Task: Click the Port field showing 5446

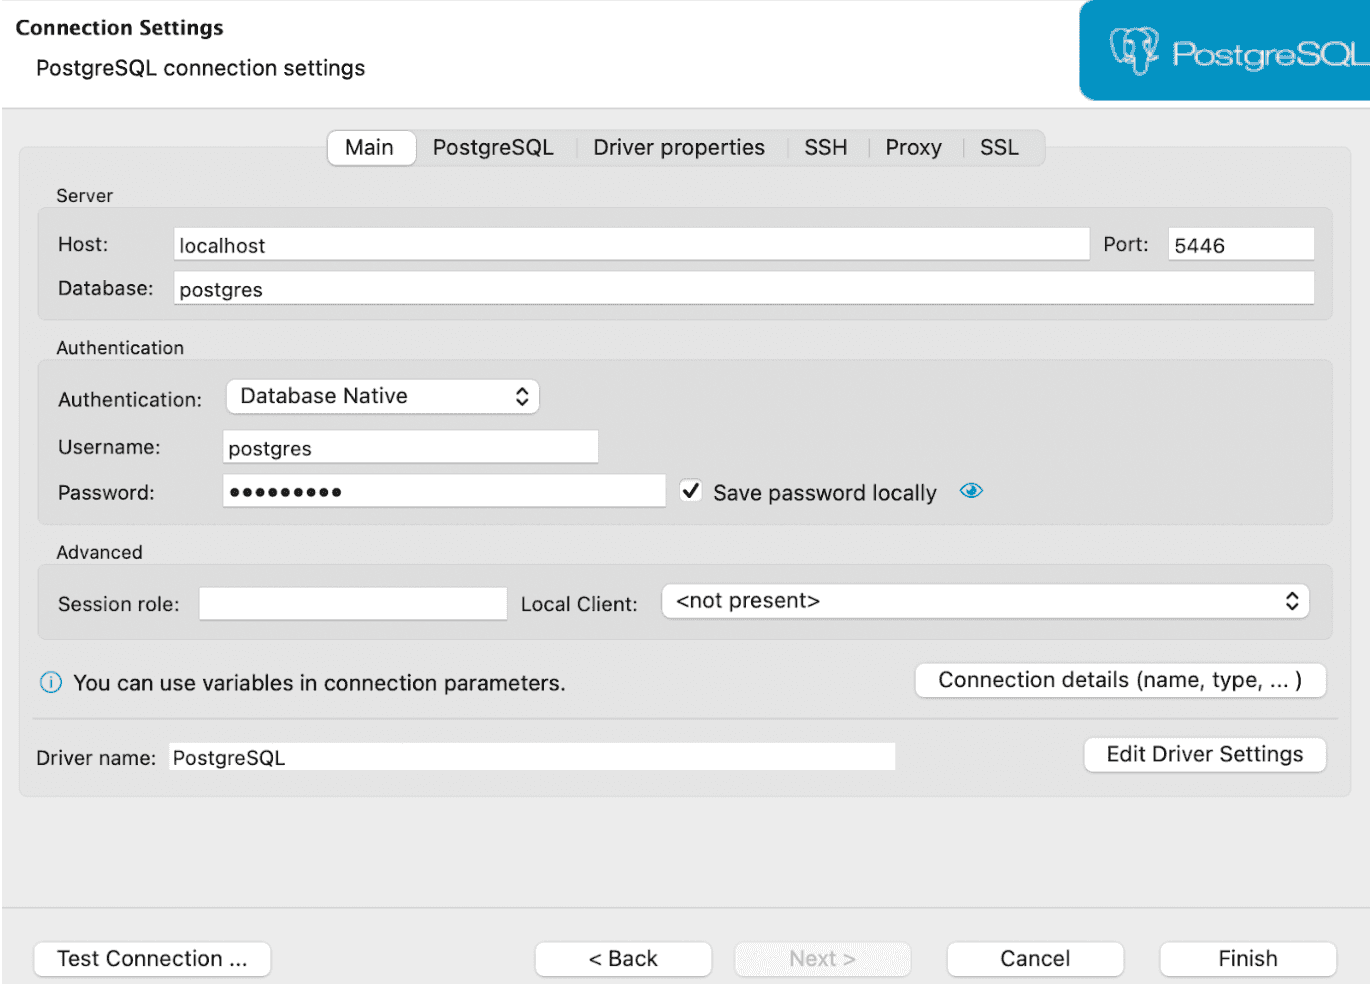Action: (1240, 243)
